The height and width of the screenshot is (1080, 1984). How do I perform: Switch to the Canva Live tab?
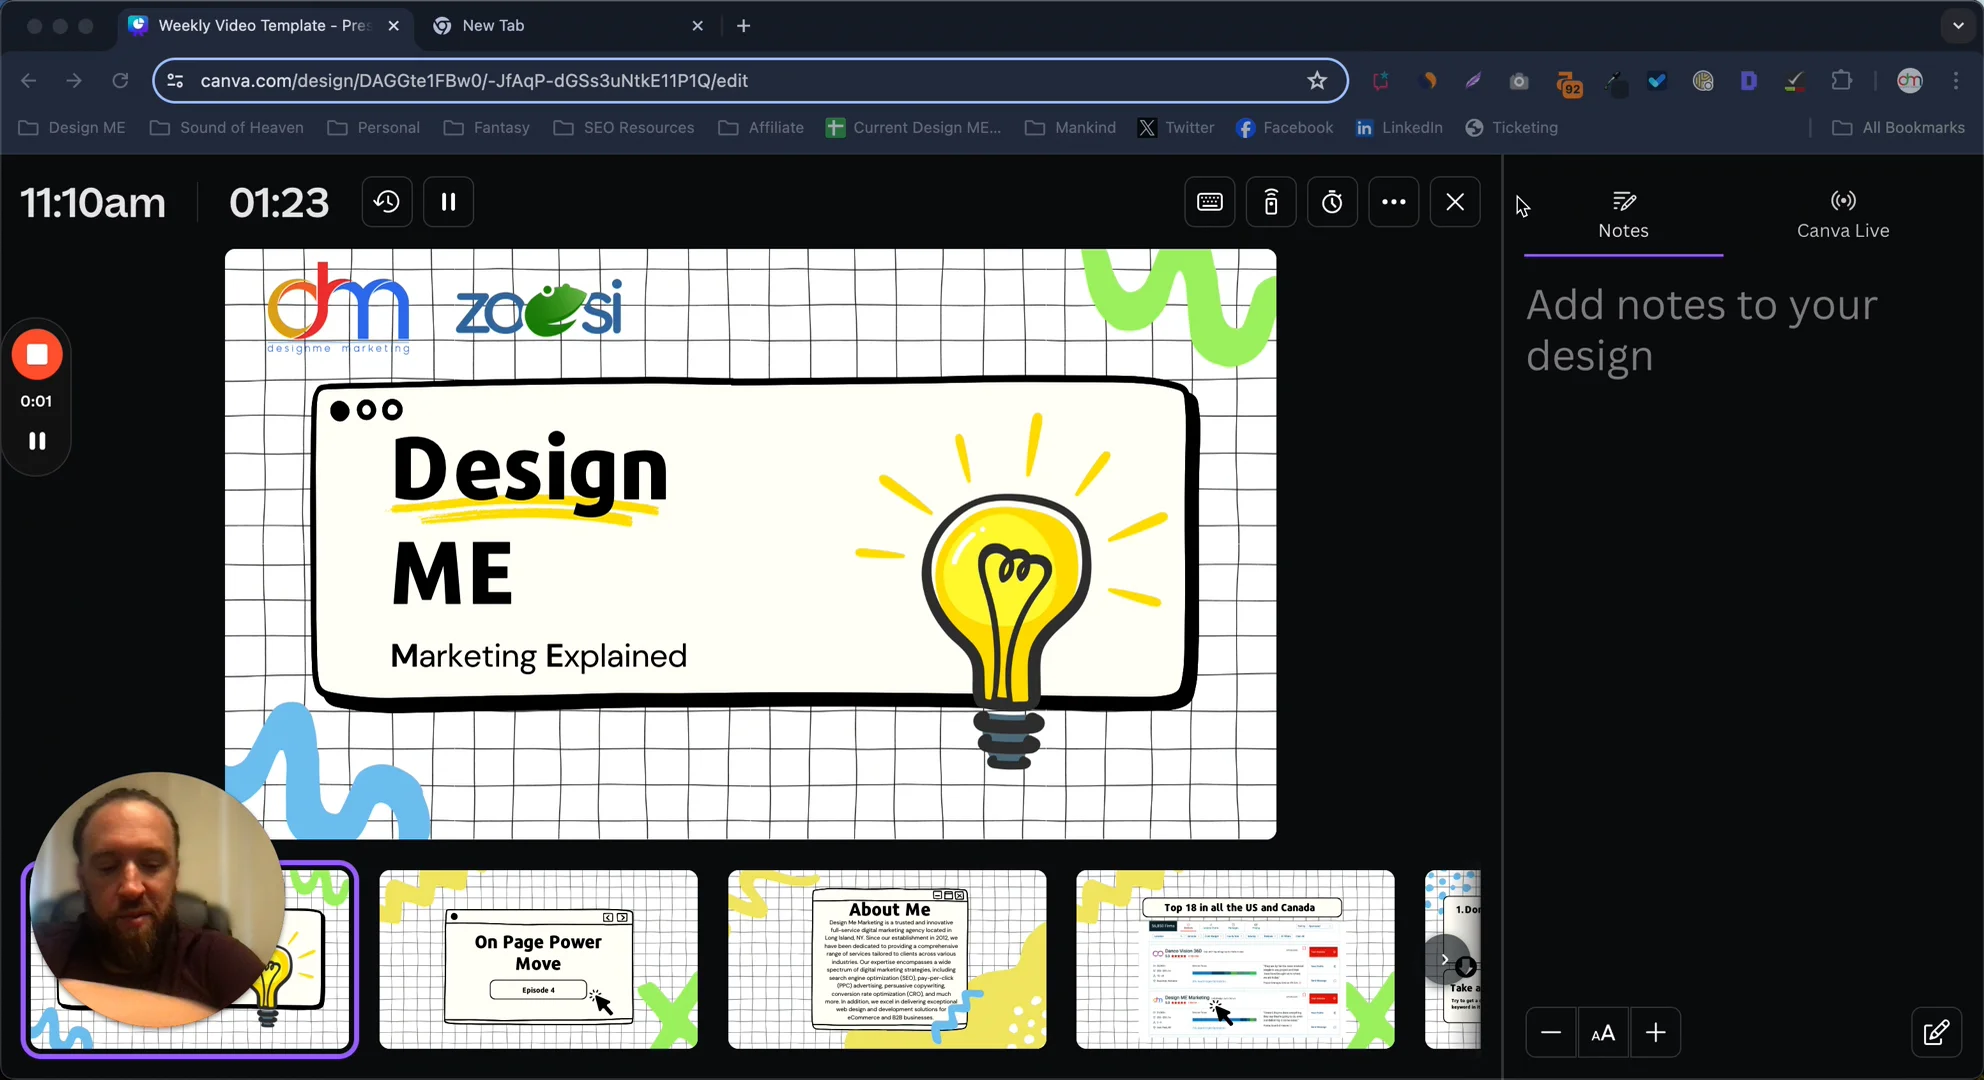1843,214
